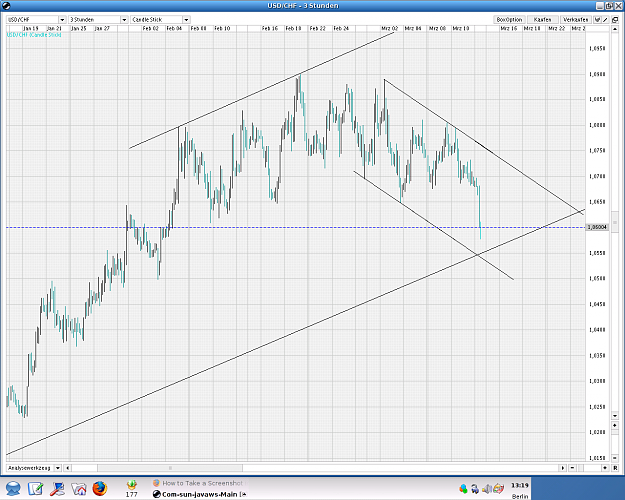Click the current price label on the axis

597,227
